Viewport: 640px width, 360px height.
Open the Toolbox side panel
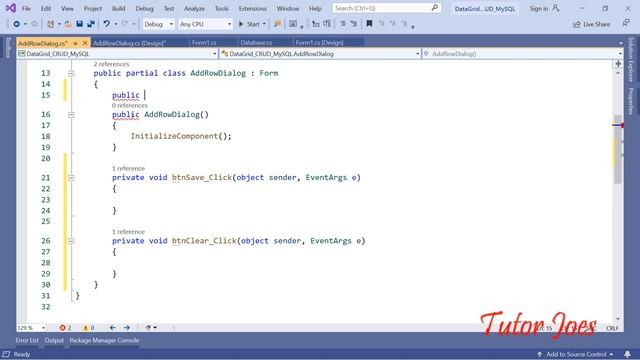tap(7, 47)
